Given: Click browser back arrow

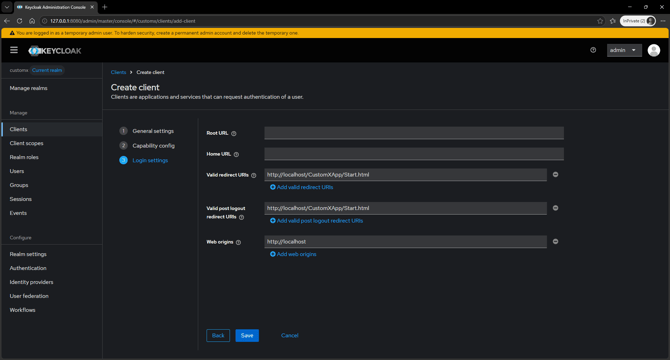Looking at the screenshot, I should 7,21.
